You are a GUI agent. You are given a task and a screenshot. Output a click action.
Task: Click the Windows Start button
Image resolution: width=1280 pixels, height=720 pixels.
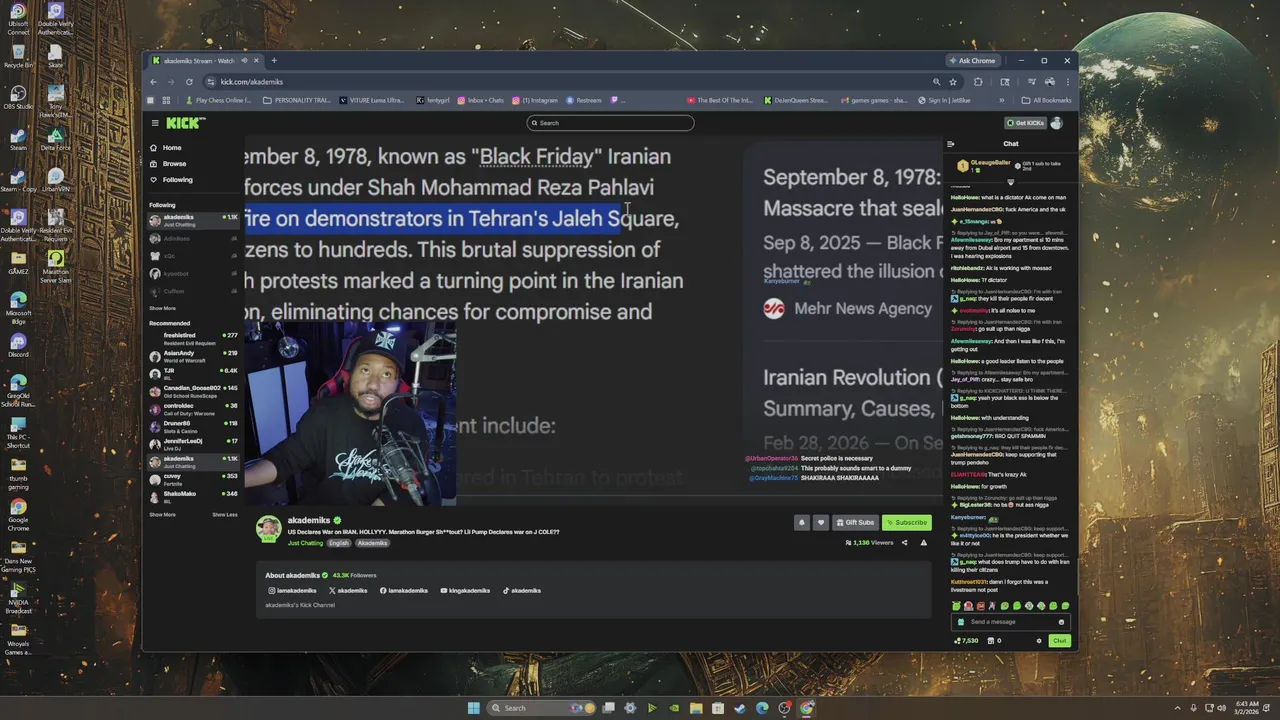[x=474, y=708]
